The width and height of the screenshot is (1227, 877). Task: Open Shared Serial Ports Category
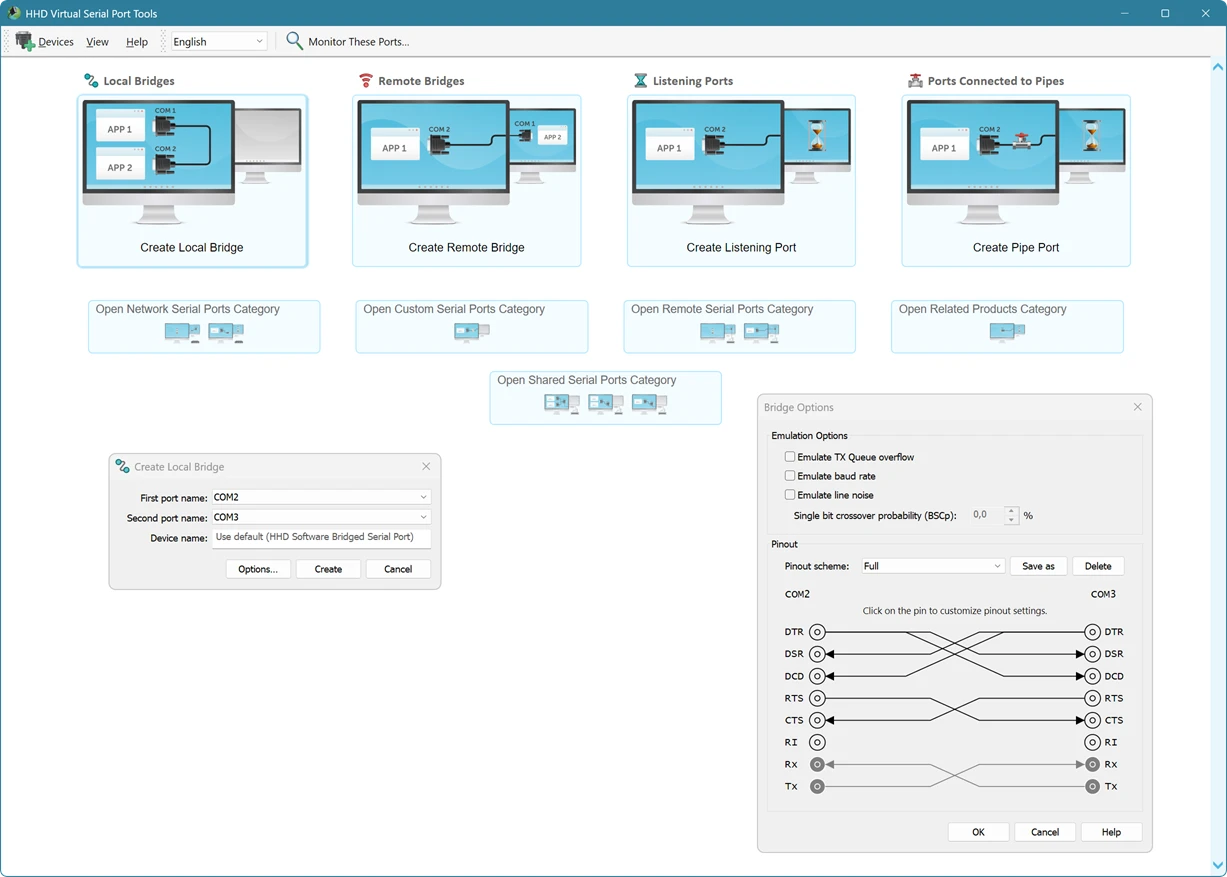tap(605, 397)
